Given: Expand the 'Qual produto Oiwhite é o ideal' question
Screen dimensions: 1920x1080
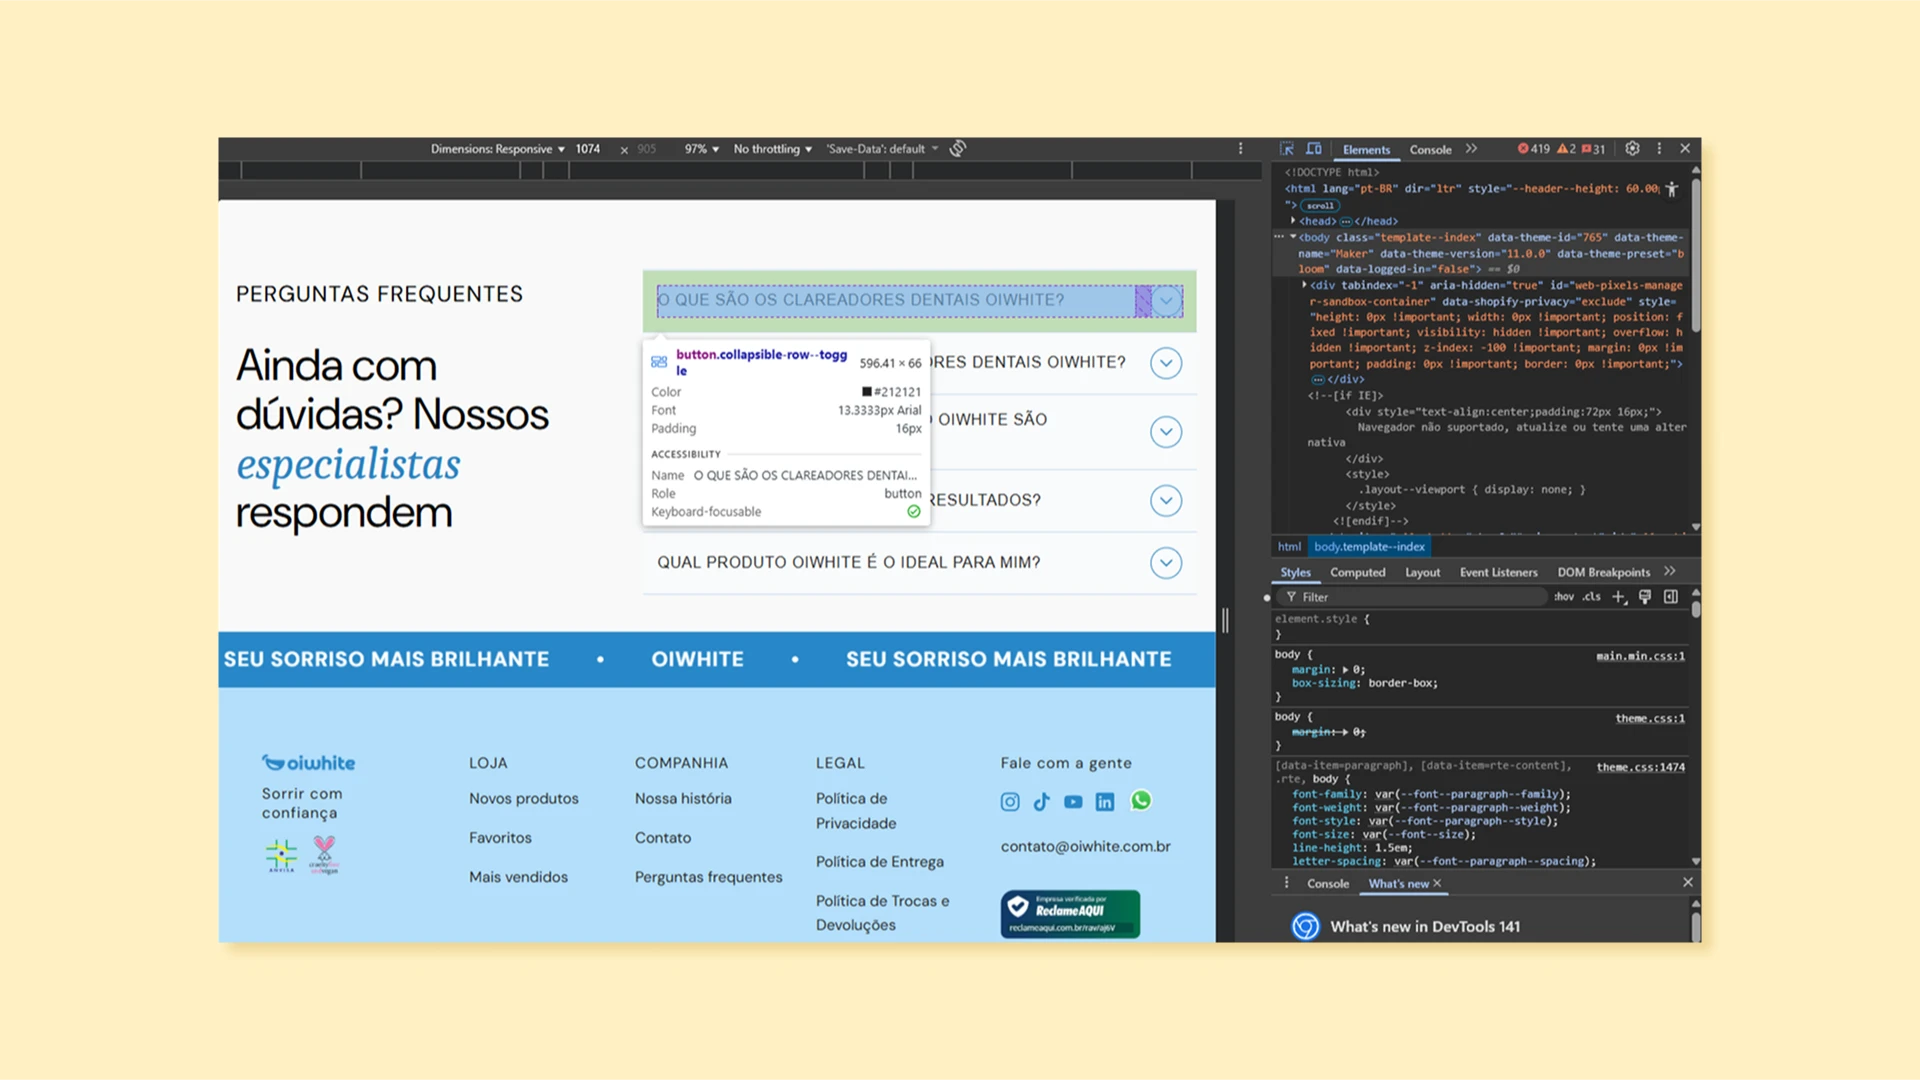Looking at the screenshot, I should 919,563.
